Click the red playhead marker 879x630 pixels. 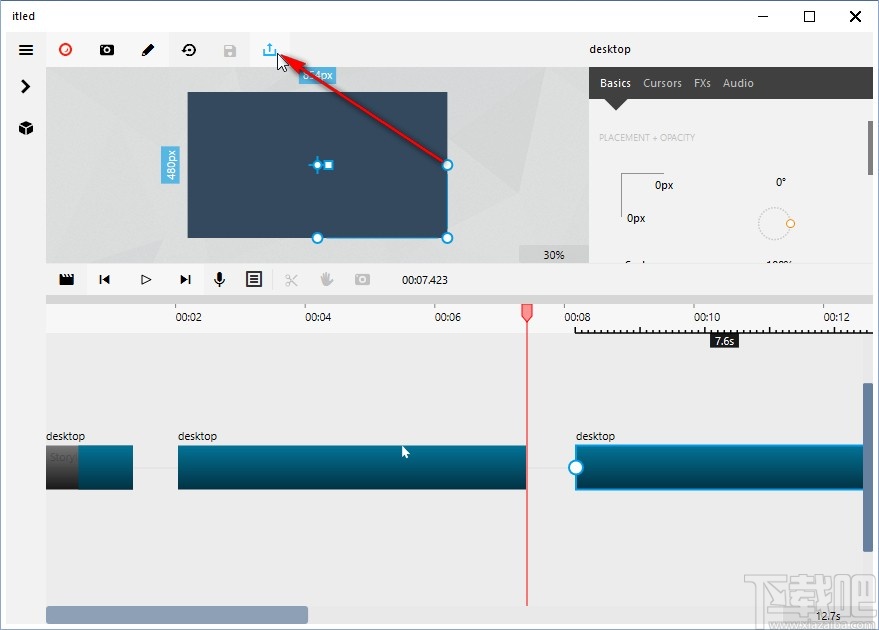click(x=527, y=313)
